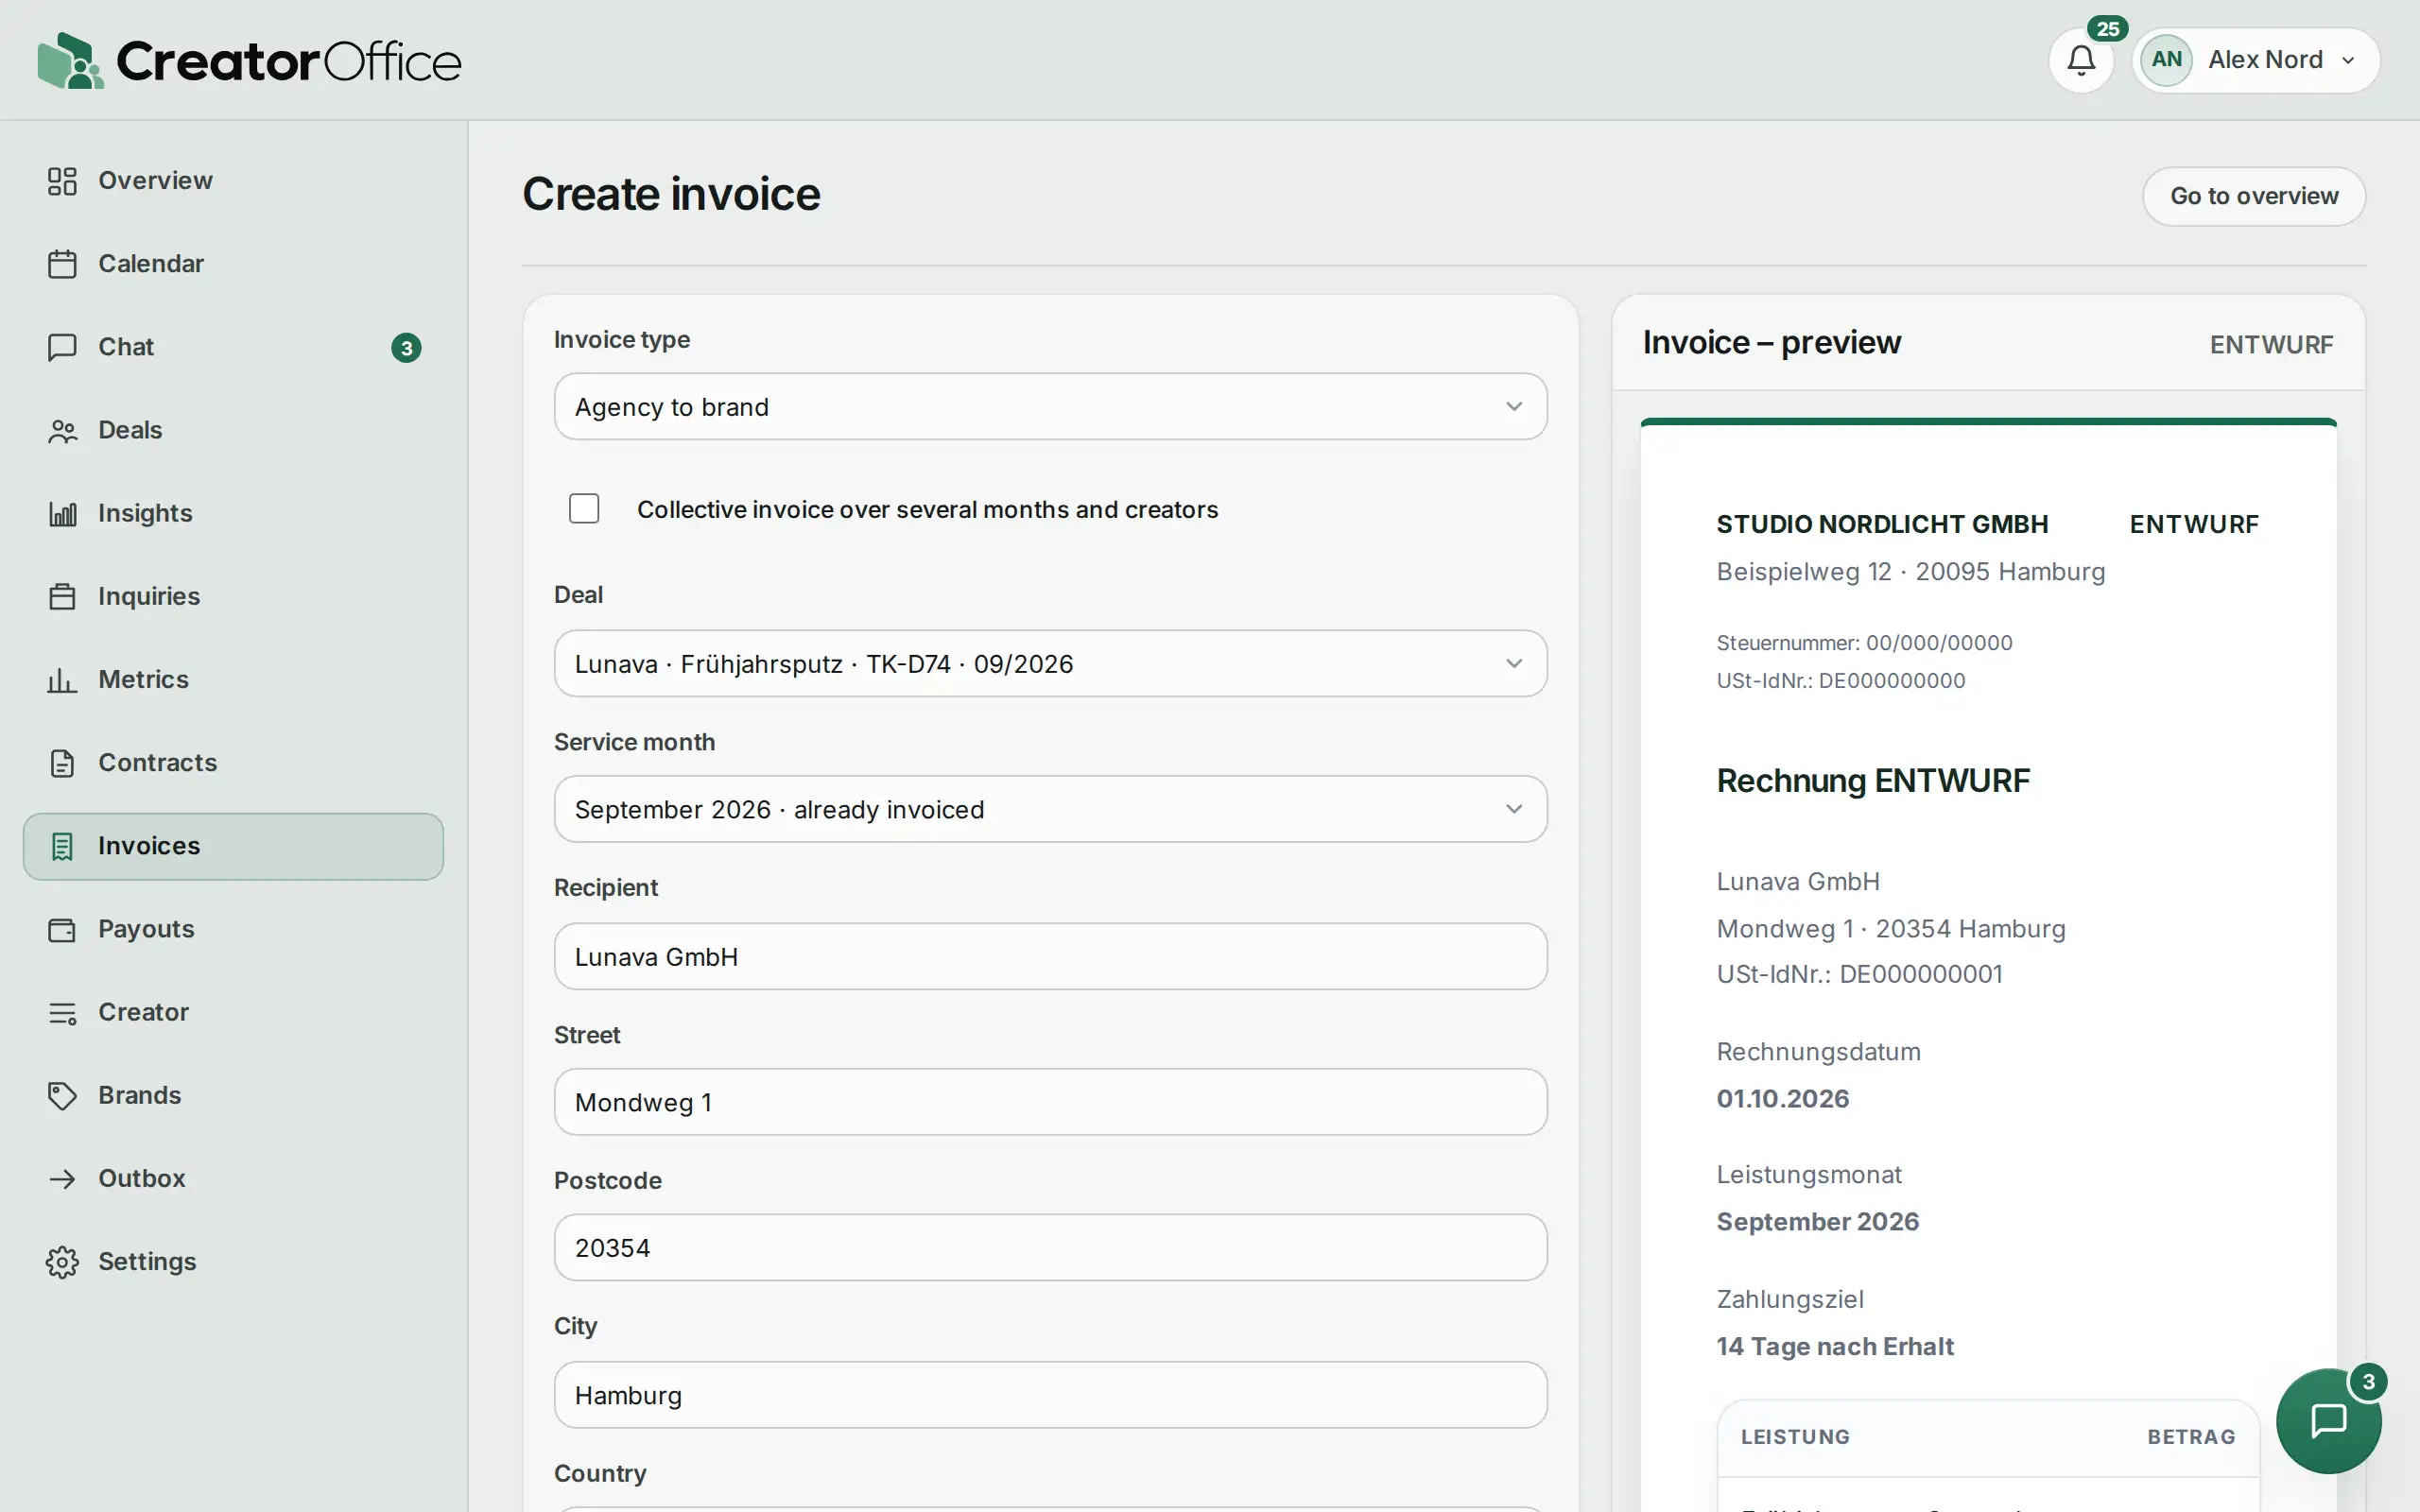
Task: Click the invoice date 01.10.2026 in preview
Action: click(x=1782, y=1099)
